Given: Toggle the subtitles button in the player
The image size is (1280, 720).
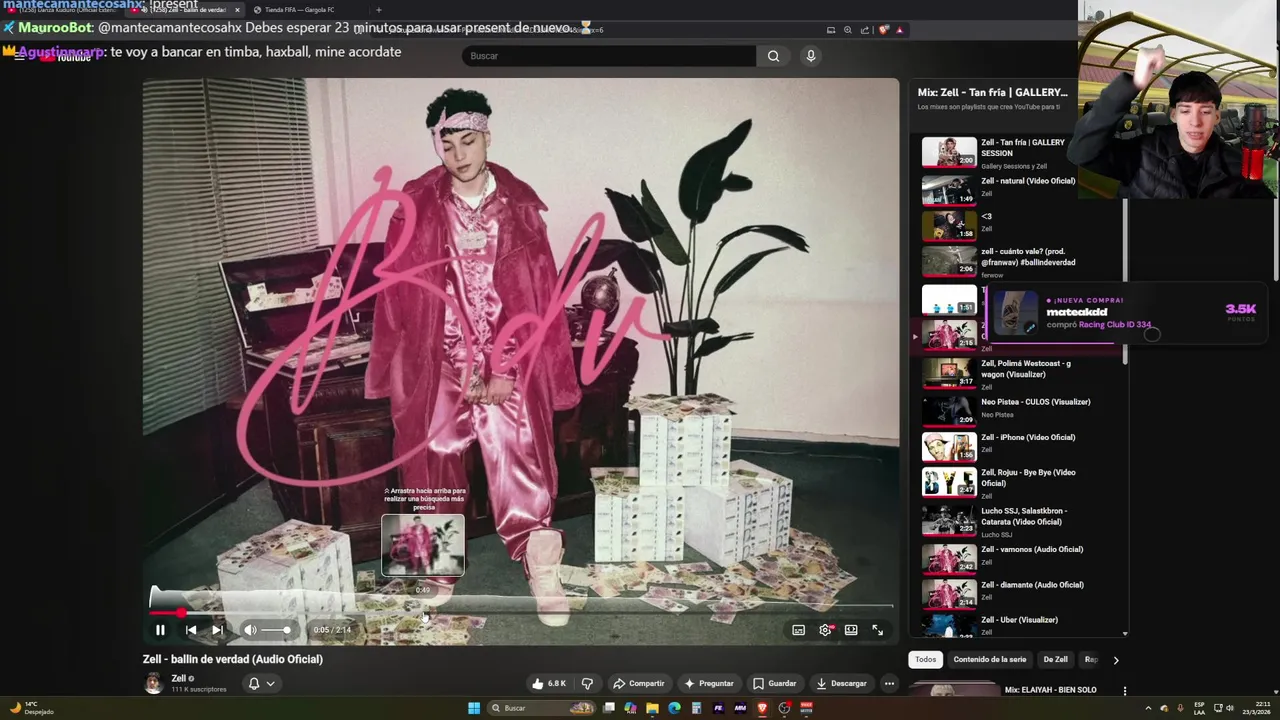Looking at the screenshot, I should tap(798, 630).
